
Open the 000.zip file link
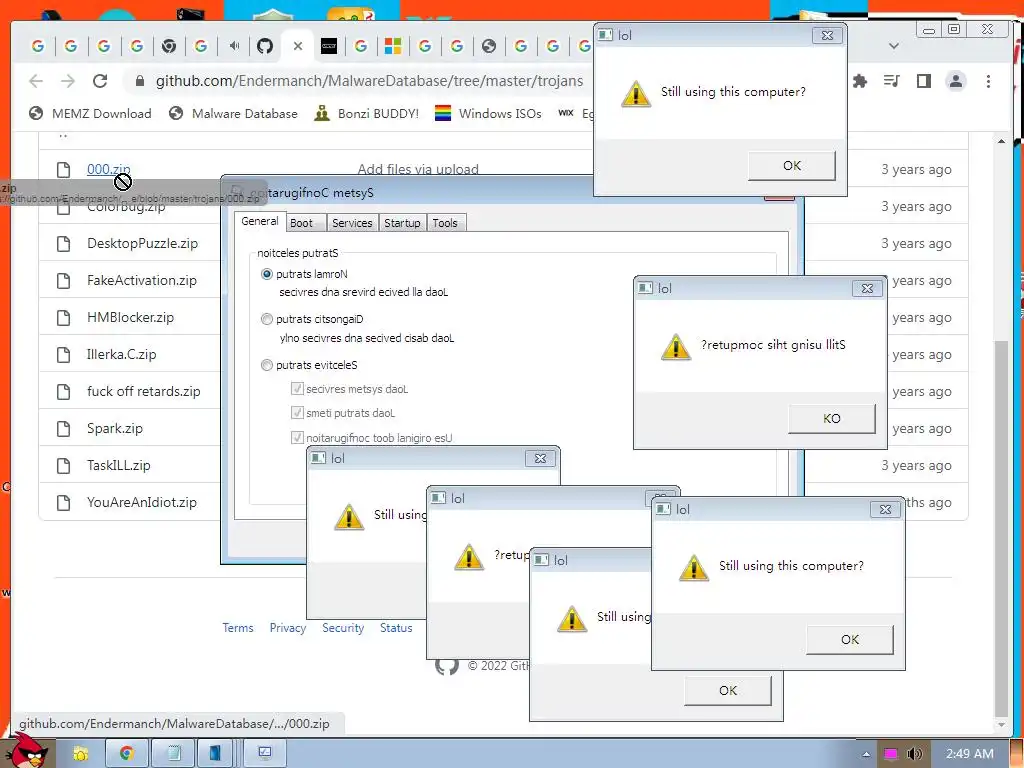(x=108, y=169)
